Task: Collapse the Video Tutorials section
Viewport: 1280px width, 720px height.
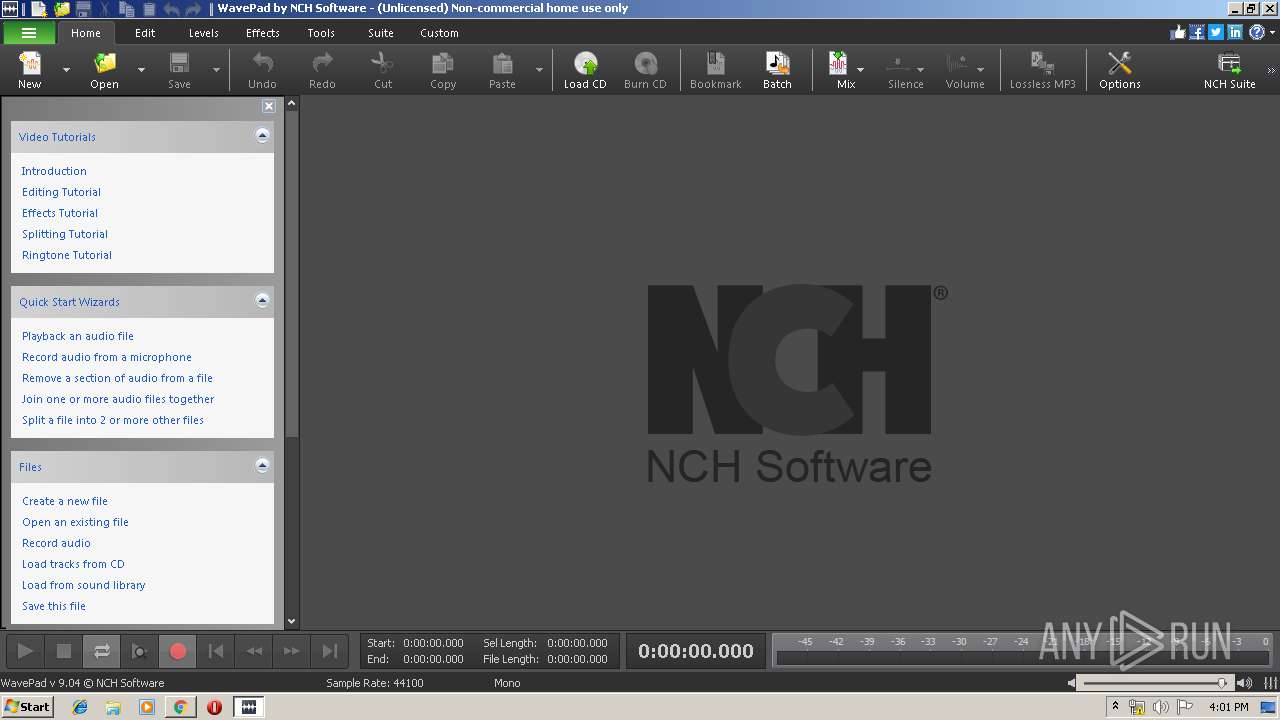Action: pos(262,135)
